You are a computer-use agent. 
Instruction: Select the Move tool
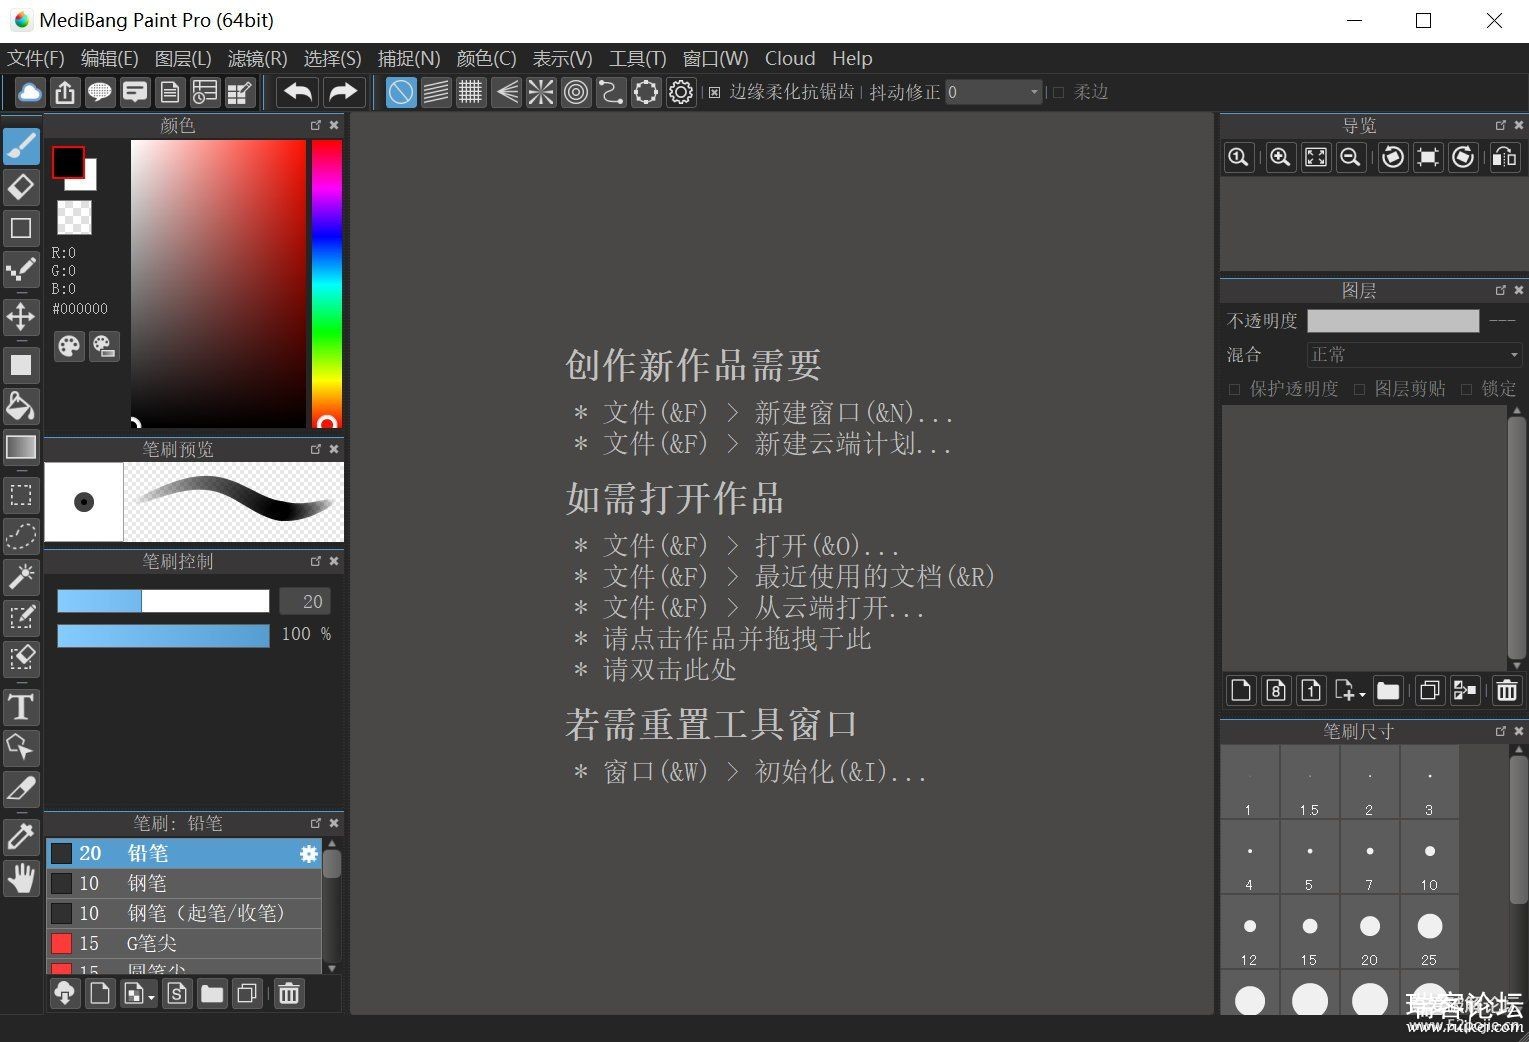[21, 318]
